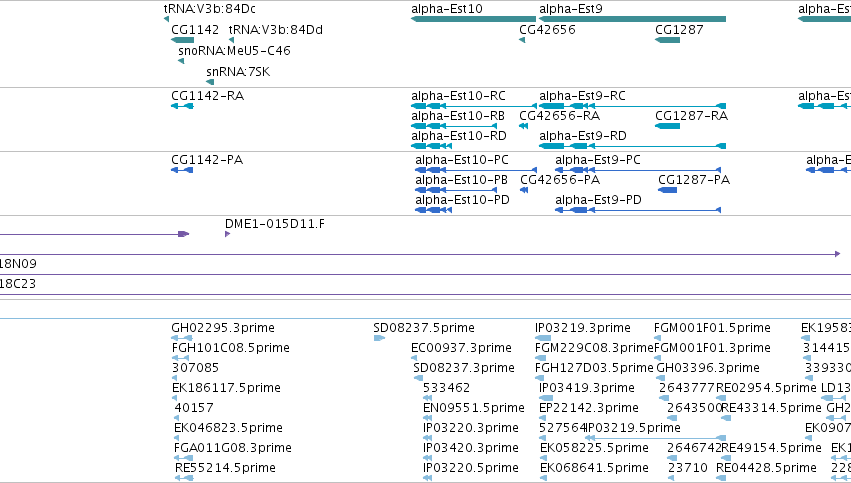Select the alpha-Est10-RC transcript
The height and width of the screenshot is (483, 851).
[x=458, y=96]
